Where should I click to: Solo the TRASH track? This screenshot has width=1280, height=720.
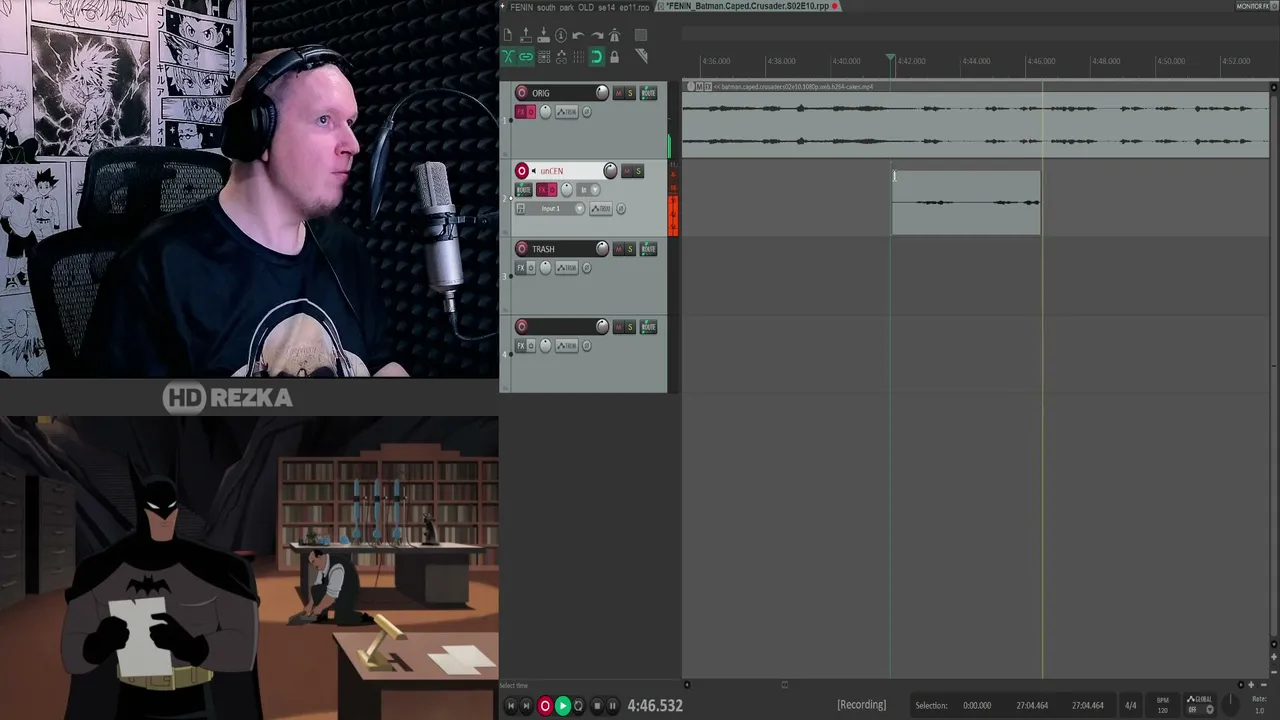(630, 249)
